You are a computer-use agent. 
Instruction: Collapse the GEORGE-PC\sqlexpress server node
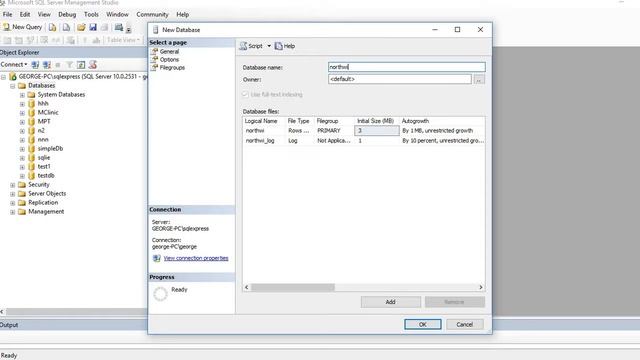click(4, 77)
